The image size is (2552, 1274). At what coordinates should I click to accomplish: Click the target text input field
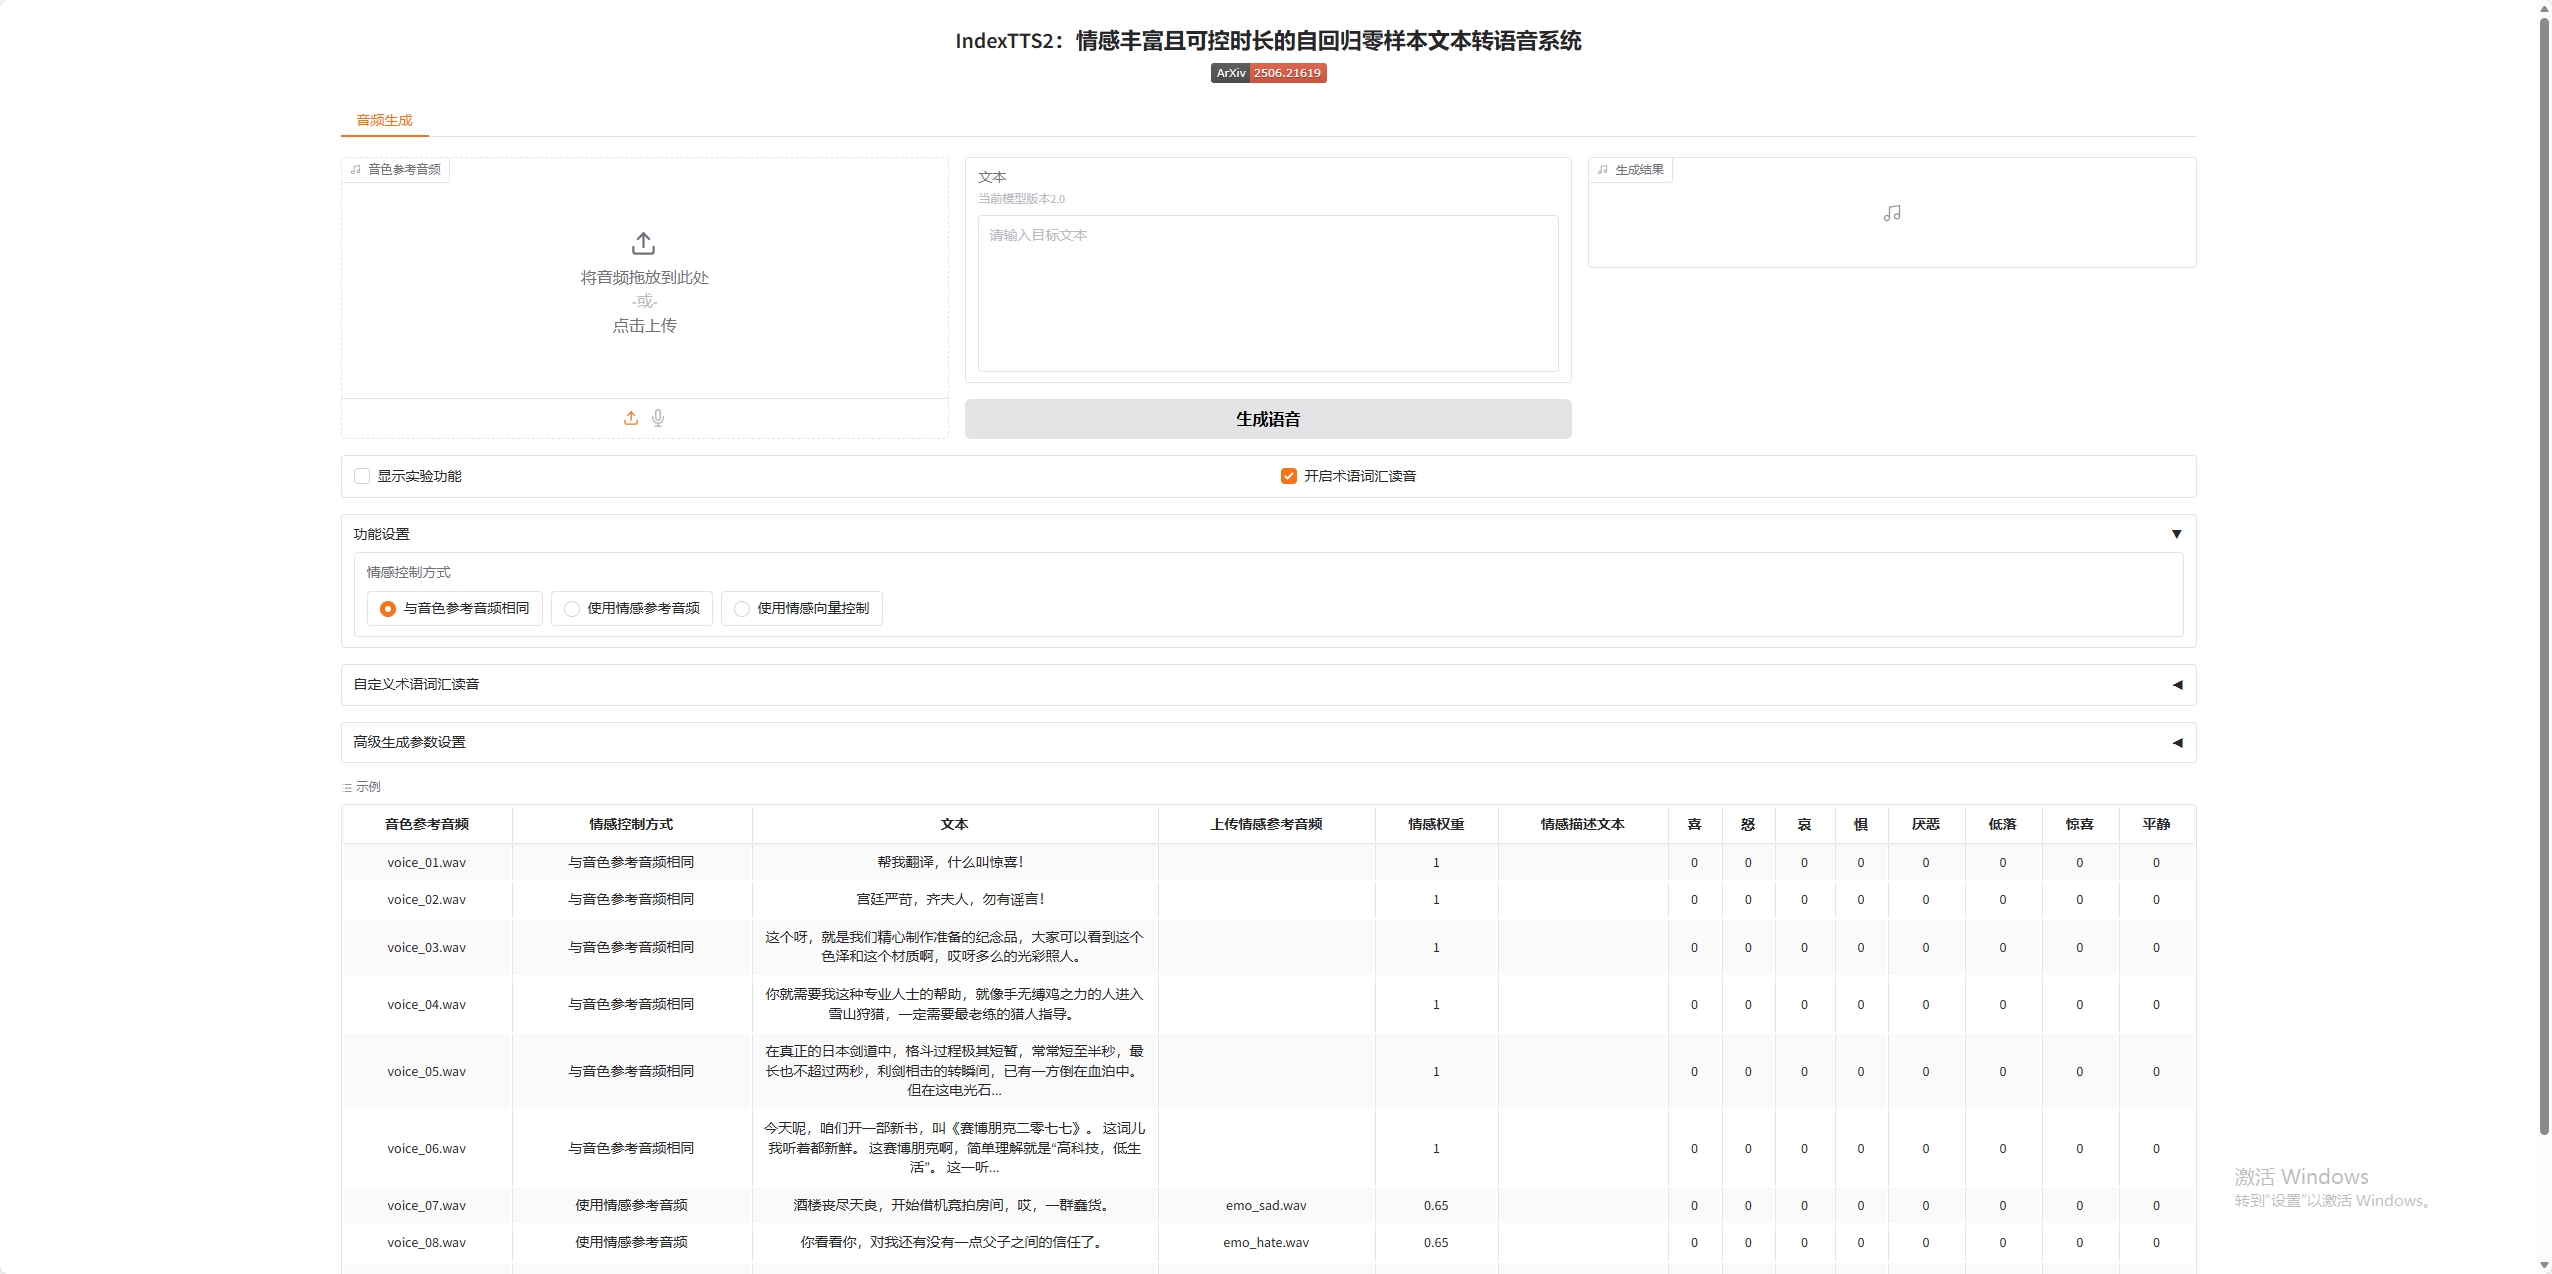tap(1267, 293)
